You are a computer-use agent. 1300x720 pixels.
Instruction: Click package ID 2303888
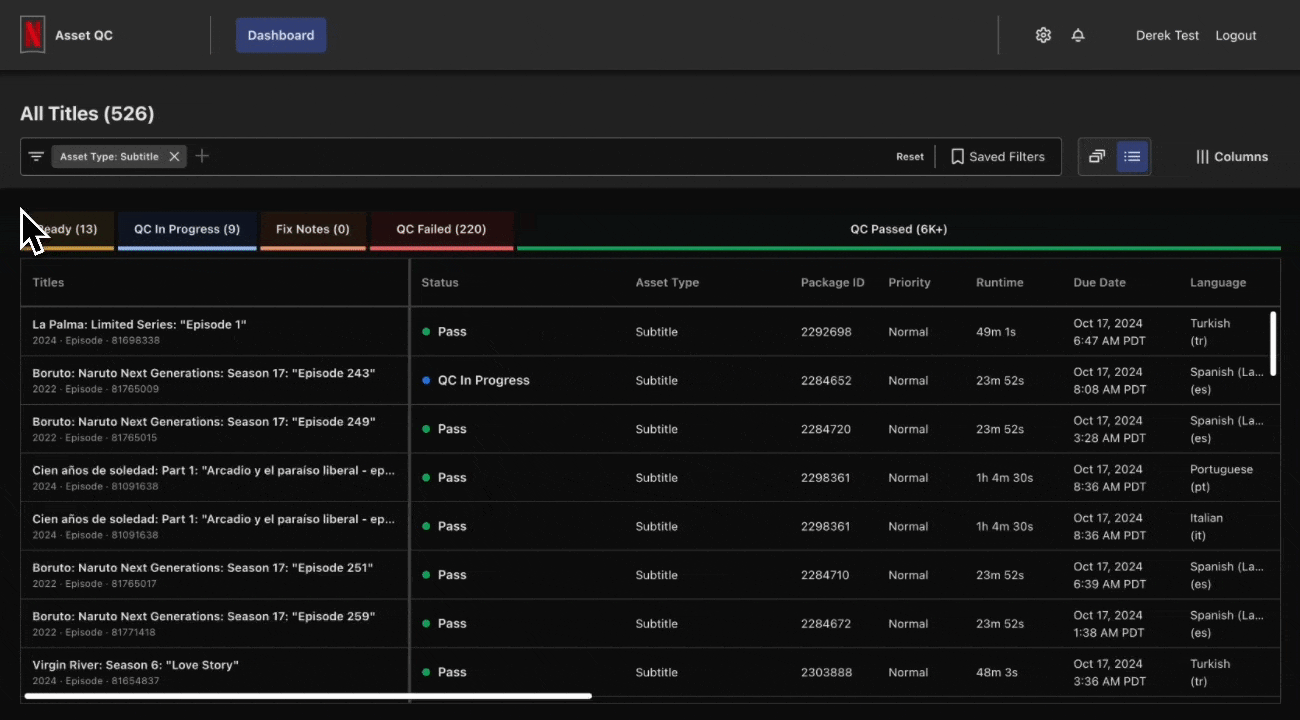coord(826,672)
